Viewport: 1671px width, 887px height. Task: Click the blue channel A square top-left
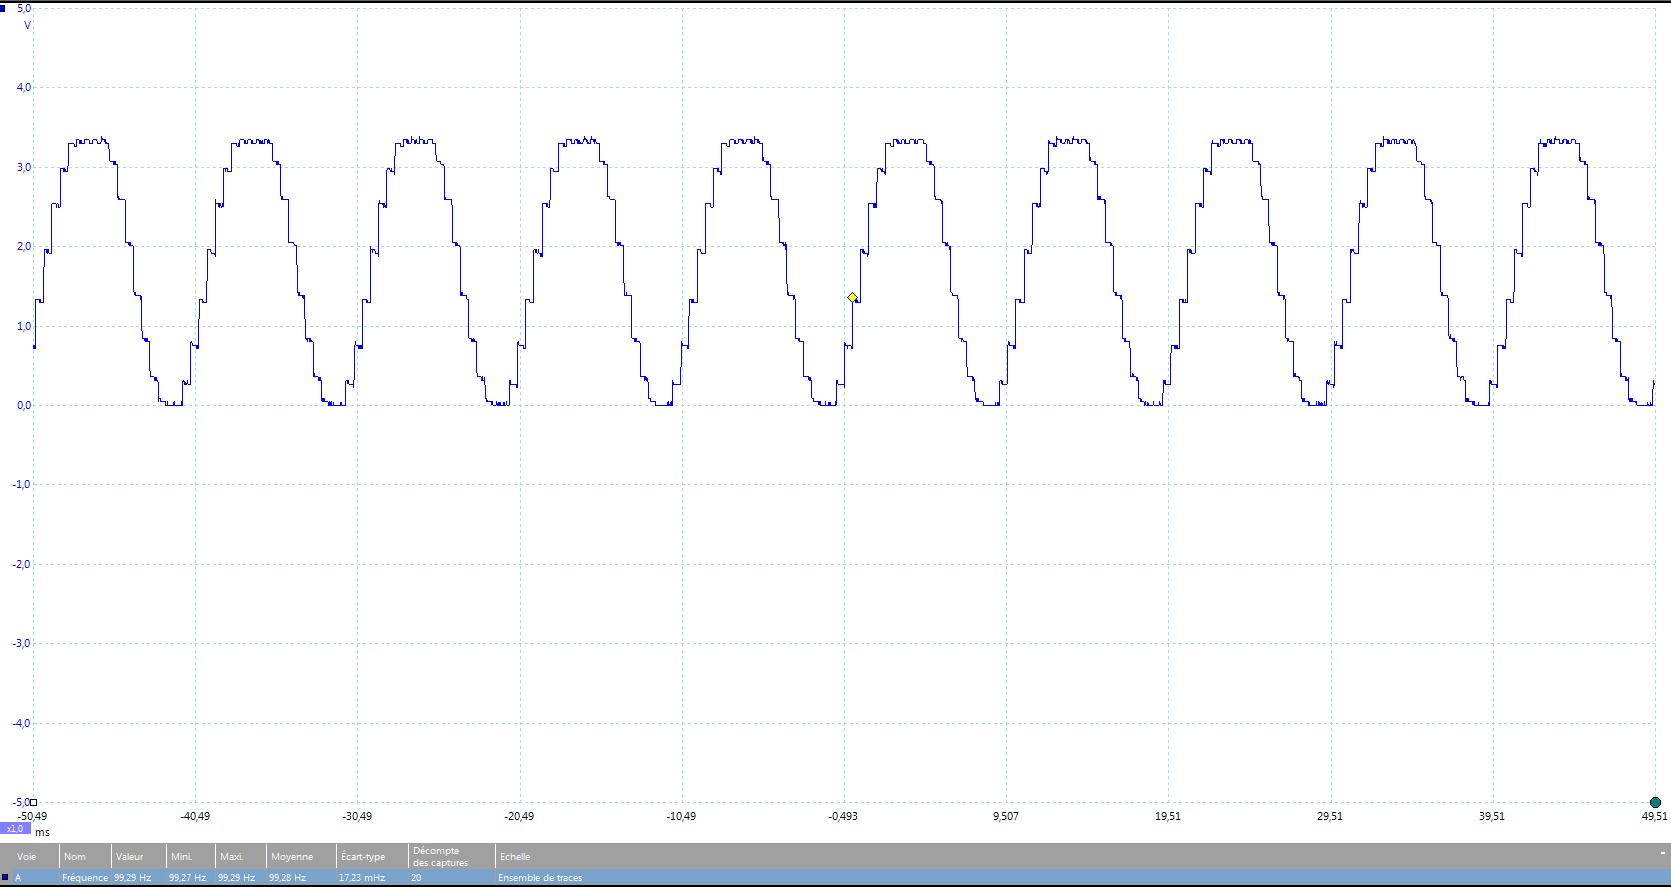pos(4,8)
